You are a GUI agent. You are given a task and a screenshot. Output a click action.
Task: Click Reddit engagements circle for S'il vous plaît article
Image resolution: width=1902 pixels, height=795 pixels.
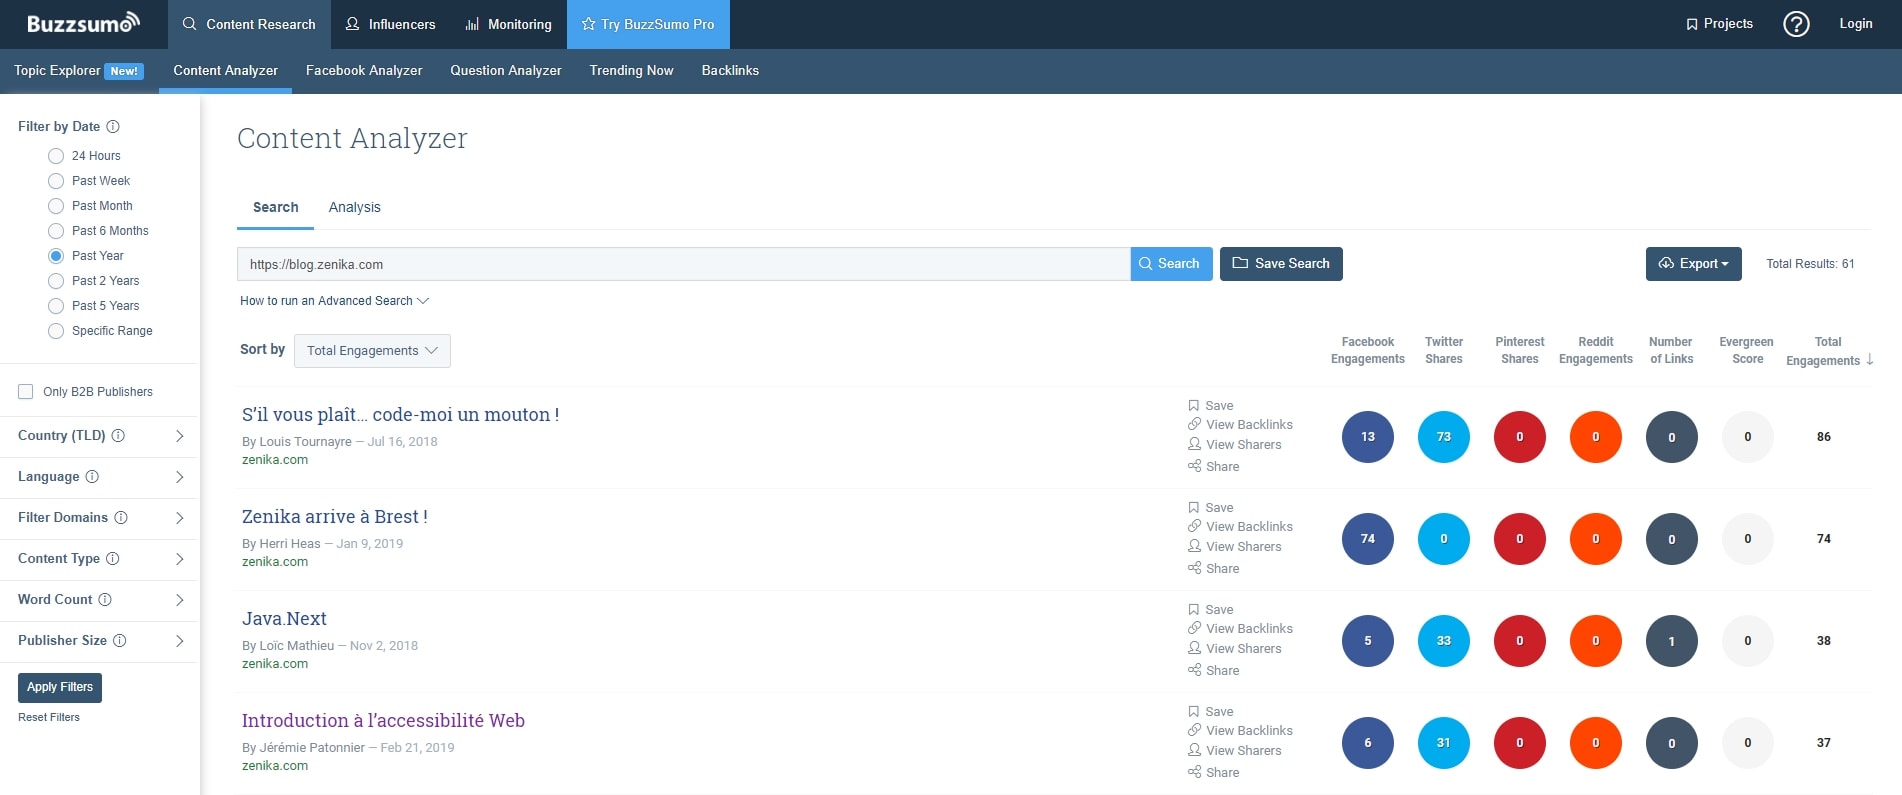(x=1596, y=437)
